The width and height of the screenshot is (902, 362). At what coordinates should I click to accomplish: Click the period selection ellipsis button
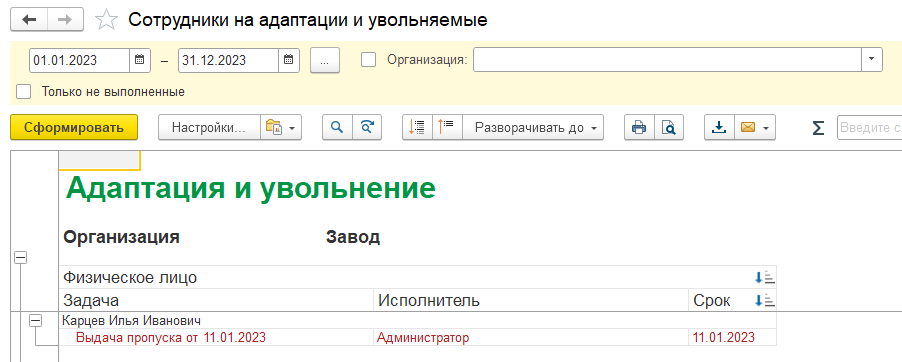click(325, 60)
